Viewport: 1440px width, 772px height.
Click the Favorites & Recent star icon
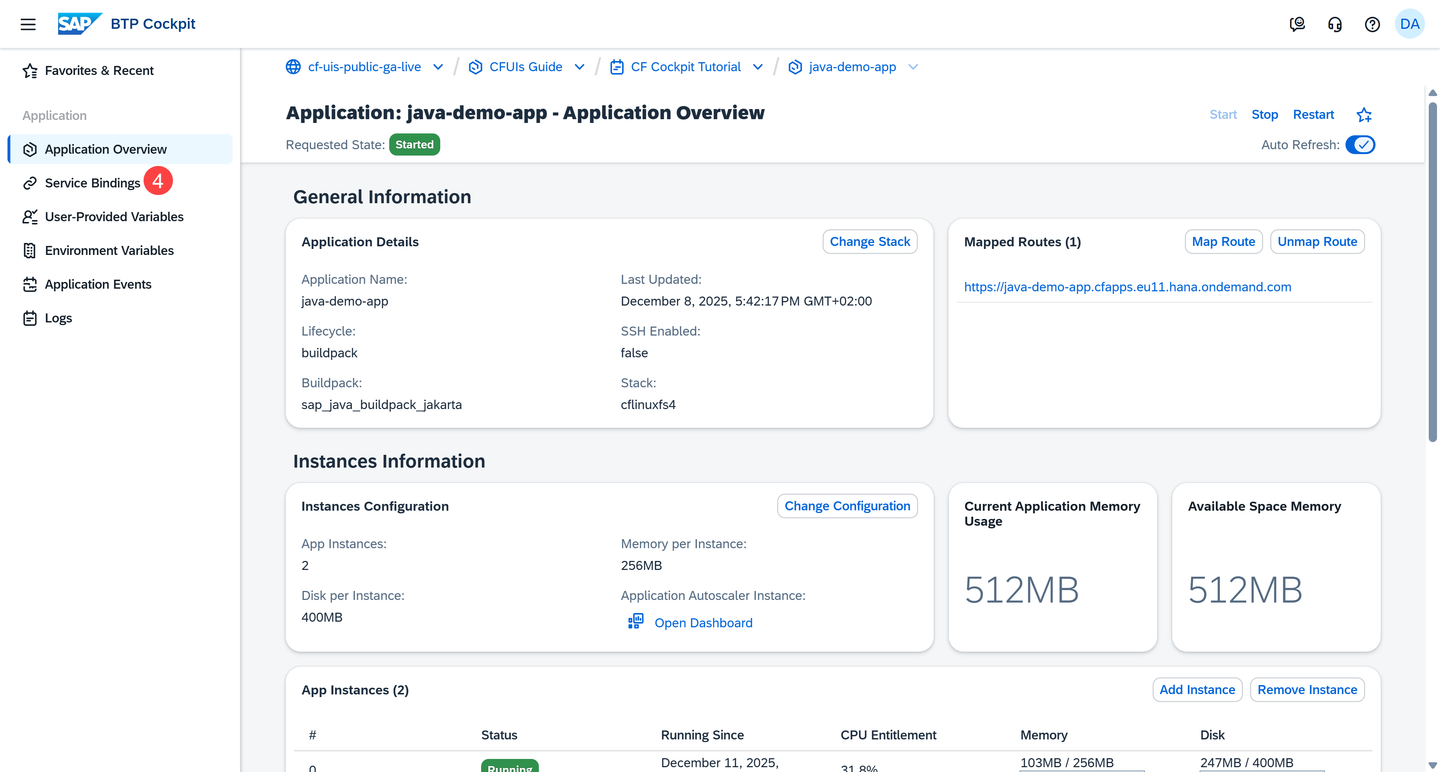(x=30, y=71)
